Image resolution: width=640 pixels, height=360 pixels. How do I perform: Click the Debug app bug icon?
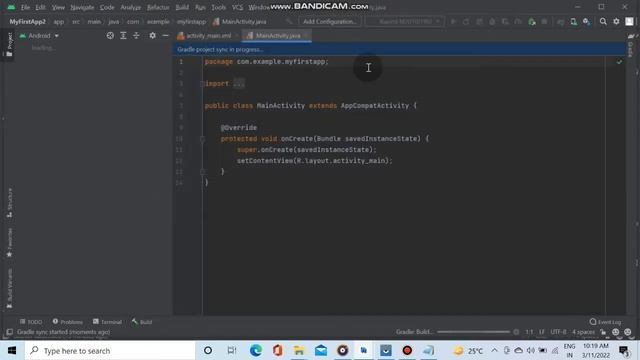click(492, 22)
